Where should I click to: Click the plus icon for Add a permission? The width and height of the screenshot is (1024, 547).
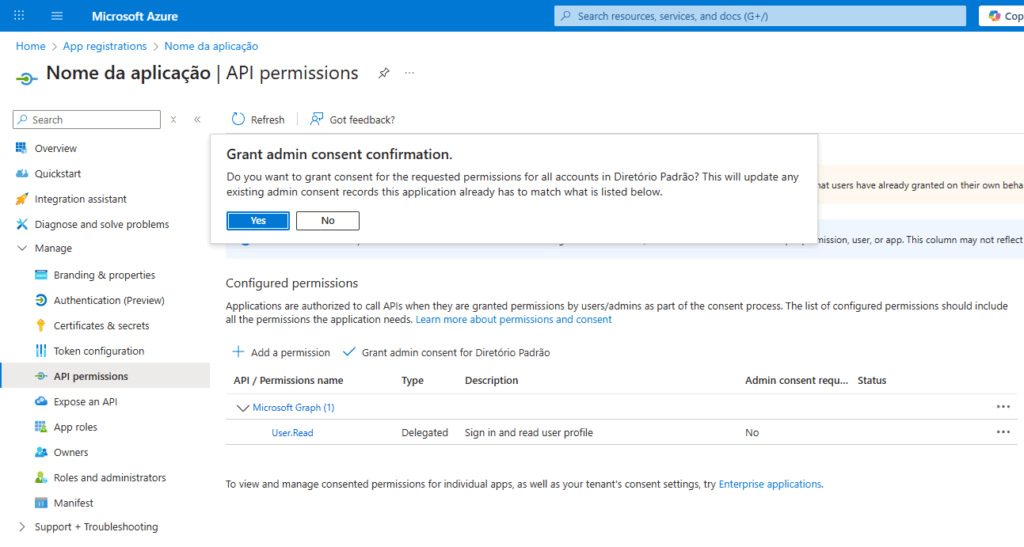(x=238, y=352)
